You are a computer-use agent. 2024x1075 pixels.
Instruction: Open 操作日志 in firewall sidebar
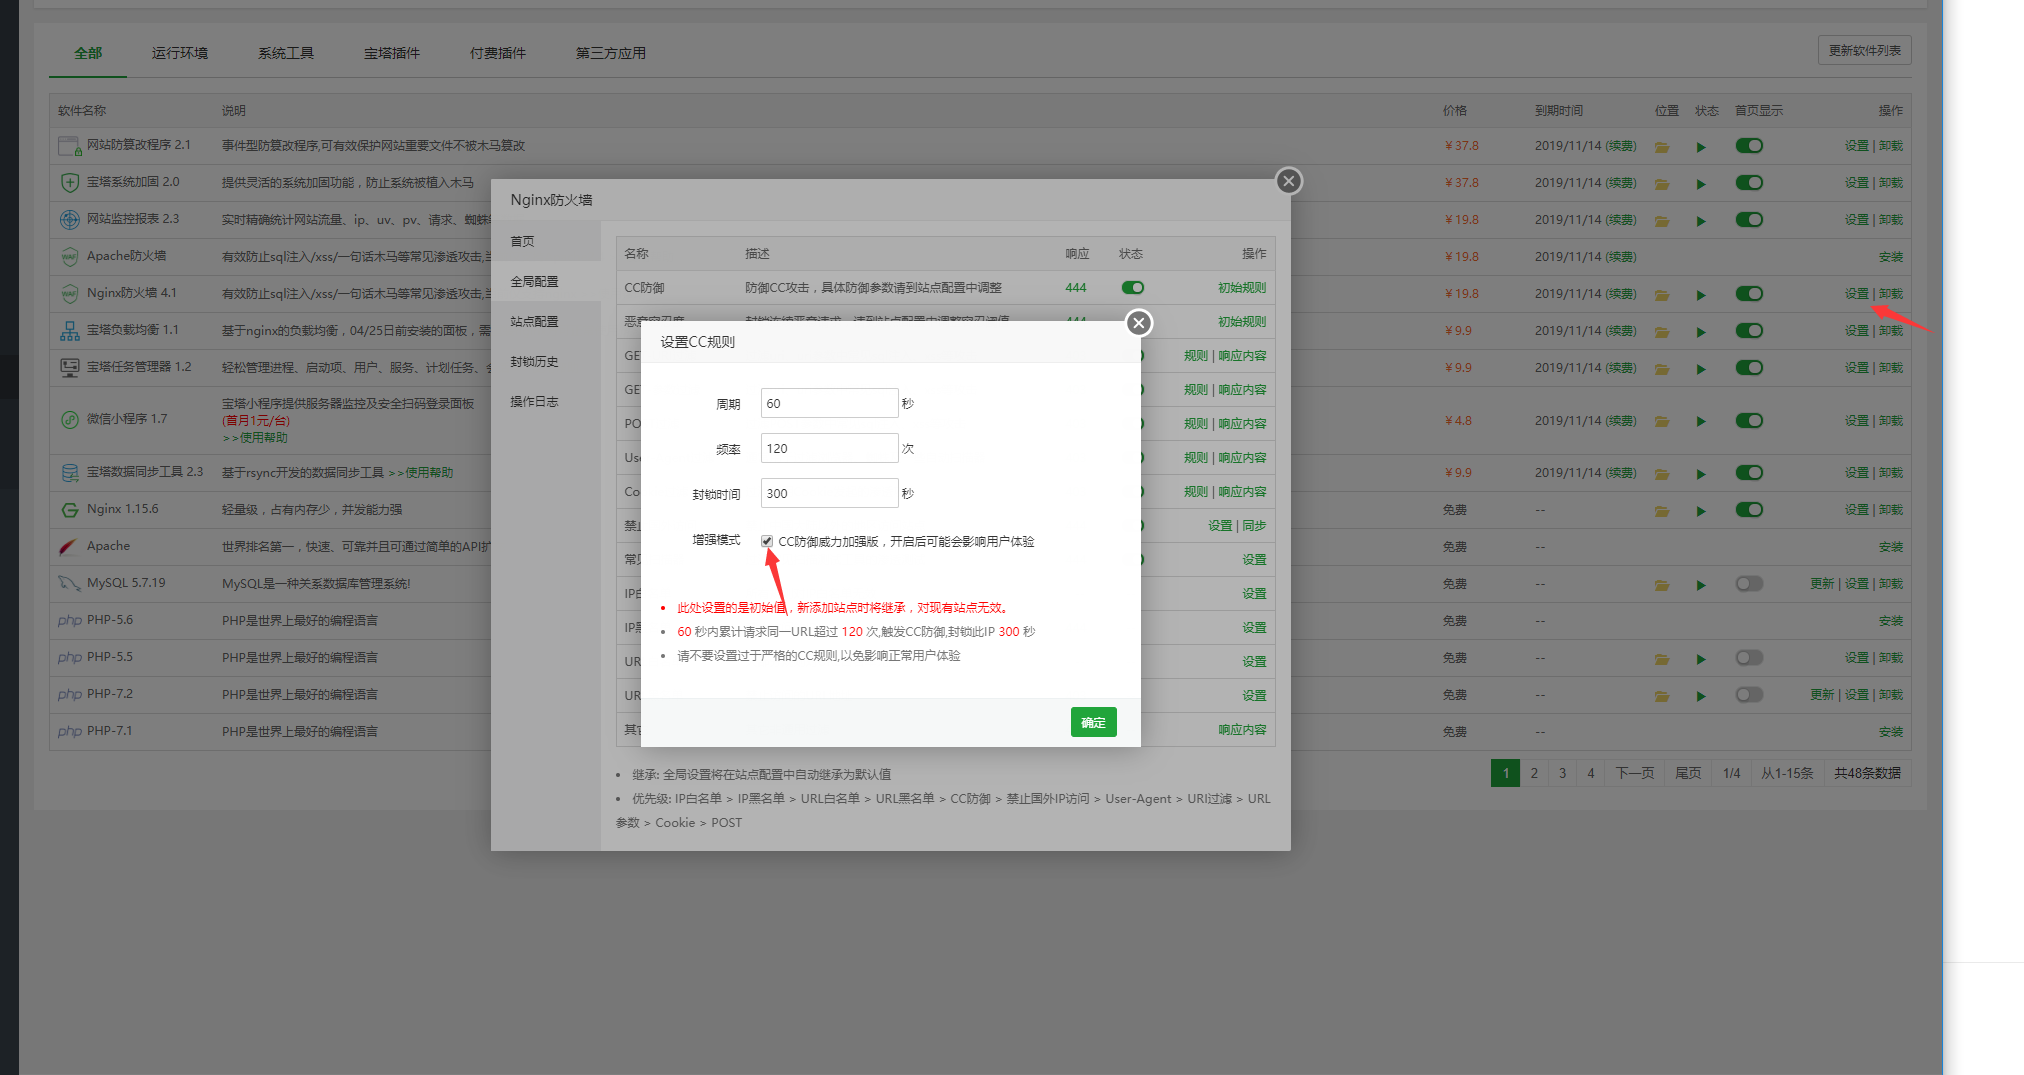point(546,402)
